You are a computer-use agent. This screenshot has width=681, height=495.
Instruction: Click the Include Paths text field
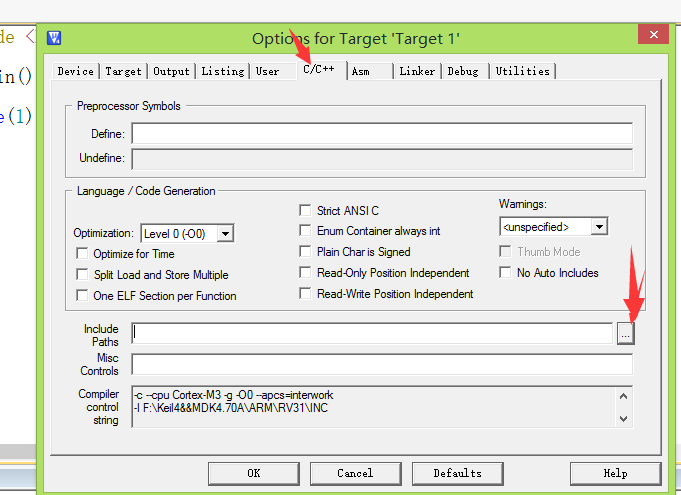pos(372,333)
